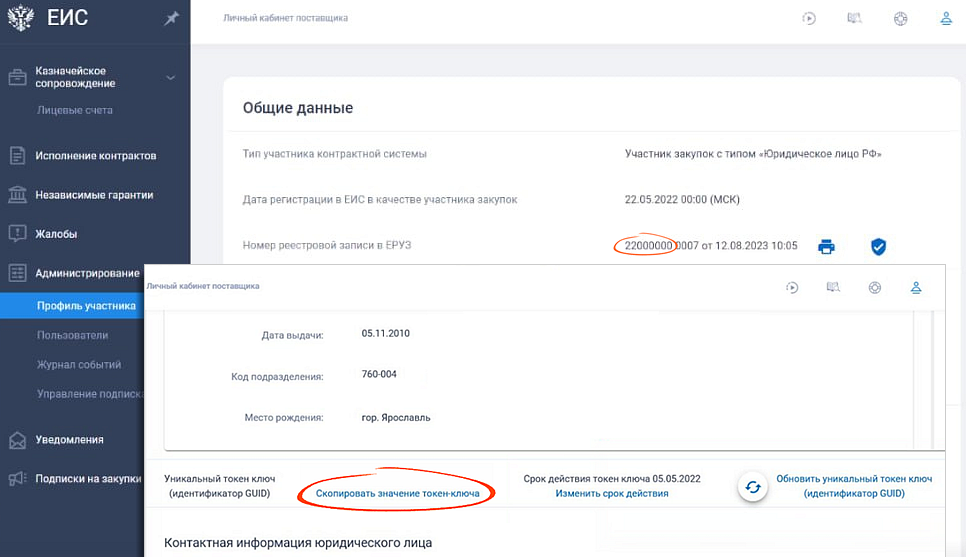Click the Скопировать значение токен-ключа link

pyautogui.click(x=397, y=493)
